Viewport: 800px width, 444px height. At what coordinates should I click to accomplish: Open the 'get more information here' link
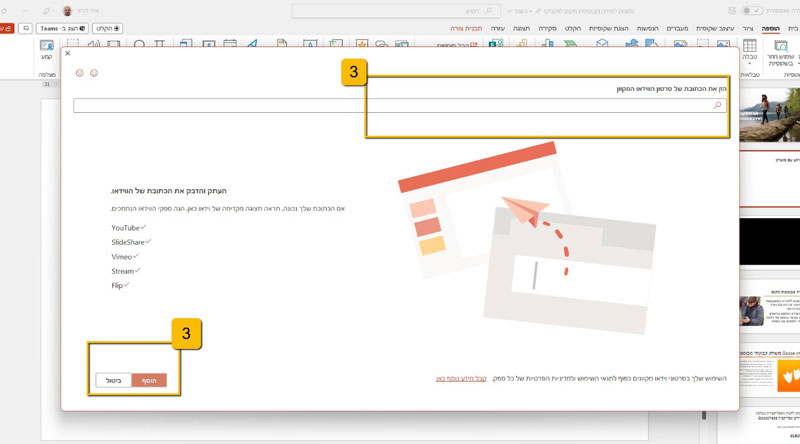[460, 378]
